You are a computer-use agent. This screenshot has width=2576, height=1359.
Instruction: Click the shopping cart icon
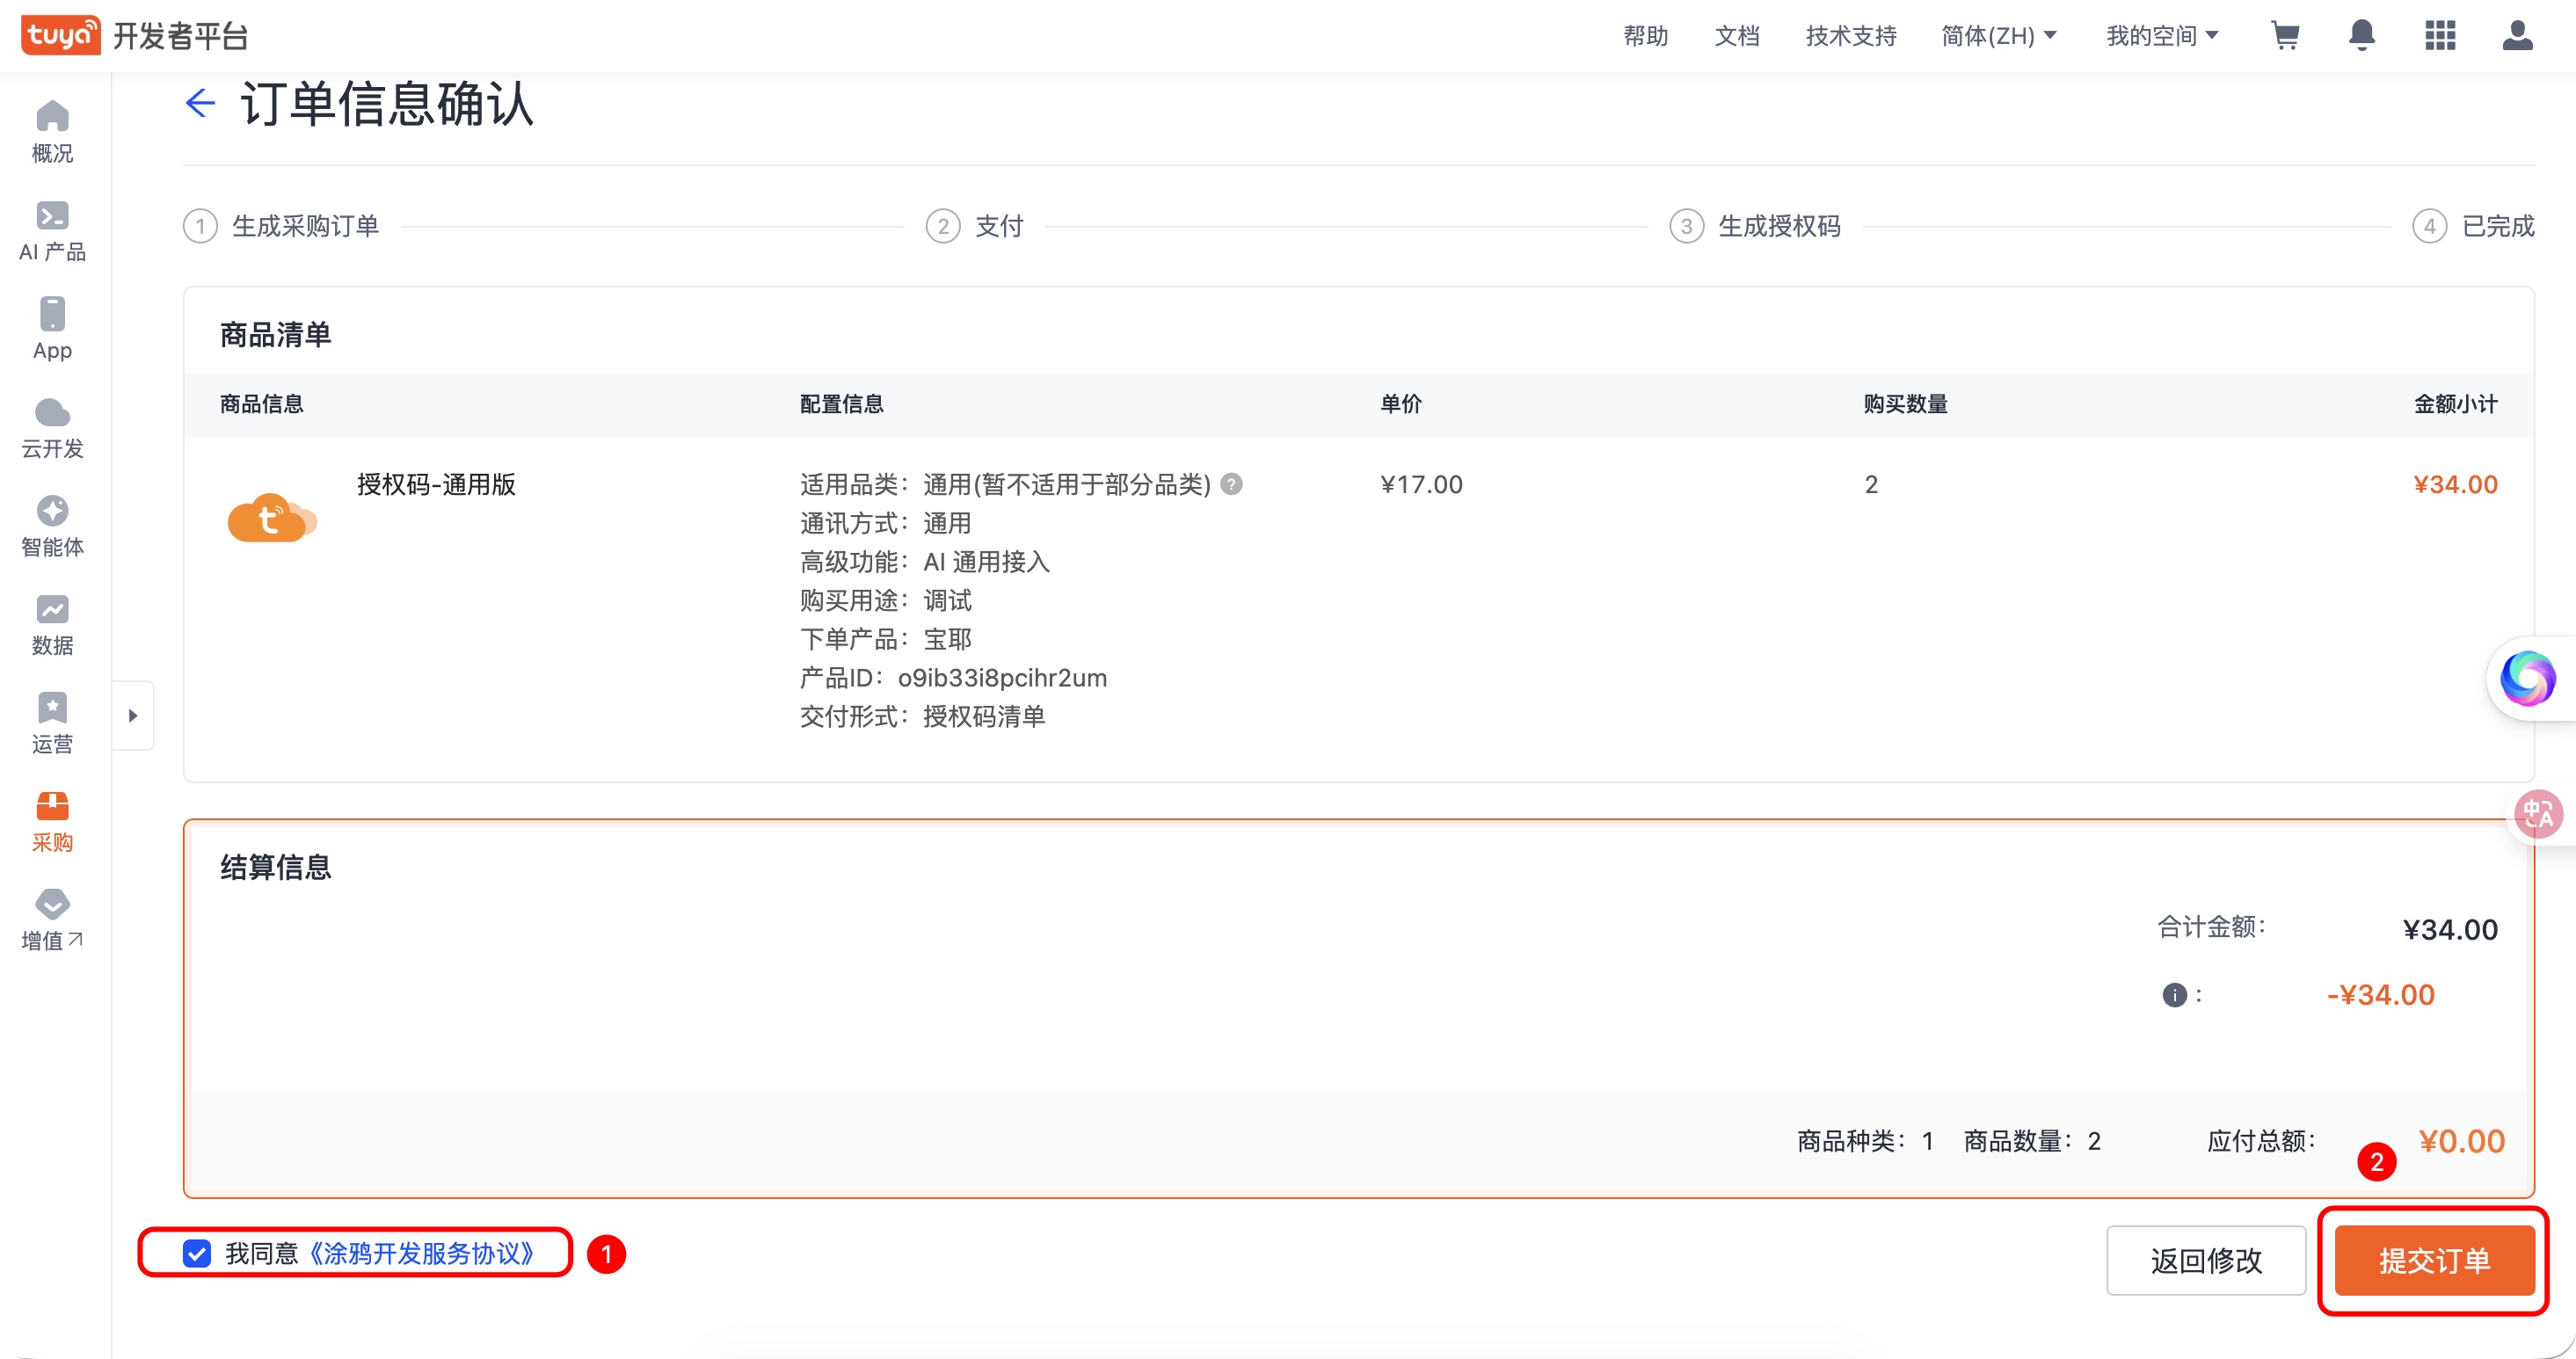click(x=2285, y=36)
